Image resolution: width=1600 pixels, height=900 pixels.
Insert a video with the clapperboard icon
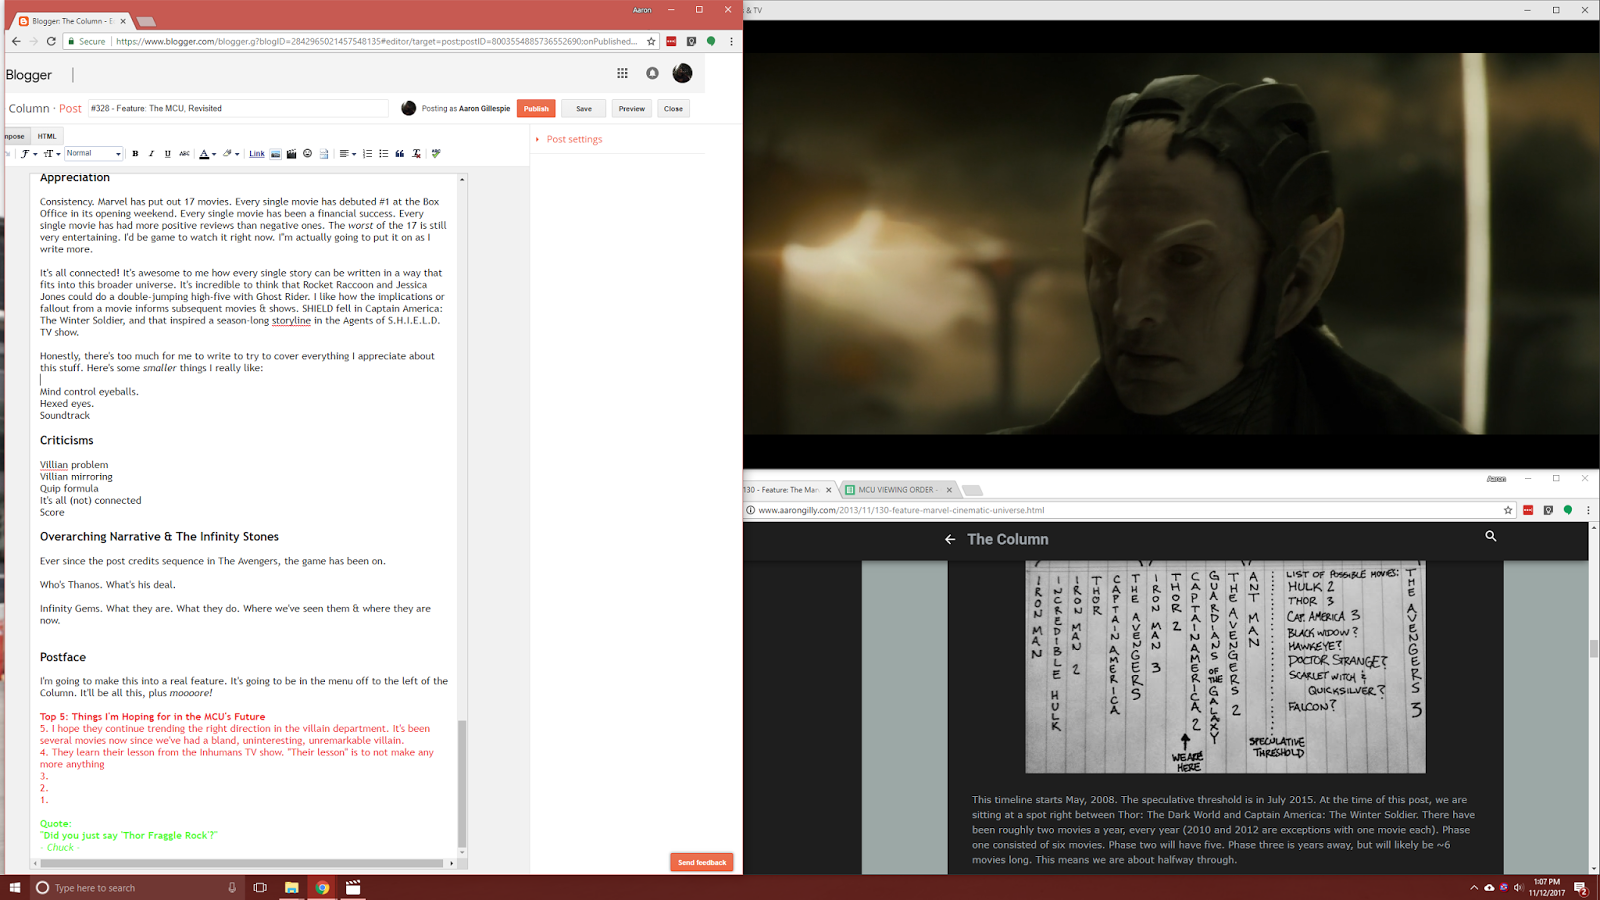click(291, 154)
